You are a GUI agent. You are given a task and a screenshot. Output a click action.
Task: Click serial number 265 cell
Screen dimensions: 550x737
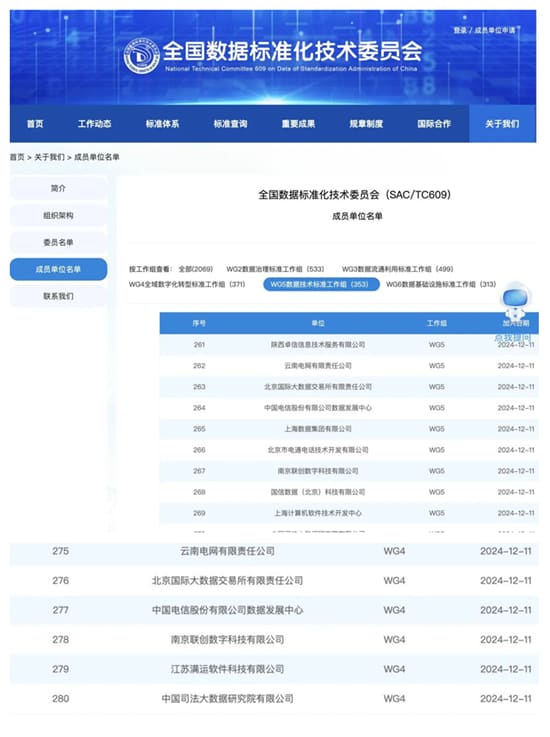(x=199, y=429)
